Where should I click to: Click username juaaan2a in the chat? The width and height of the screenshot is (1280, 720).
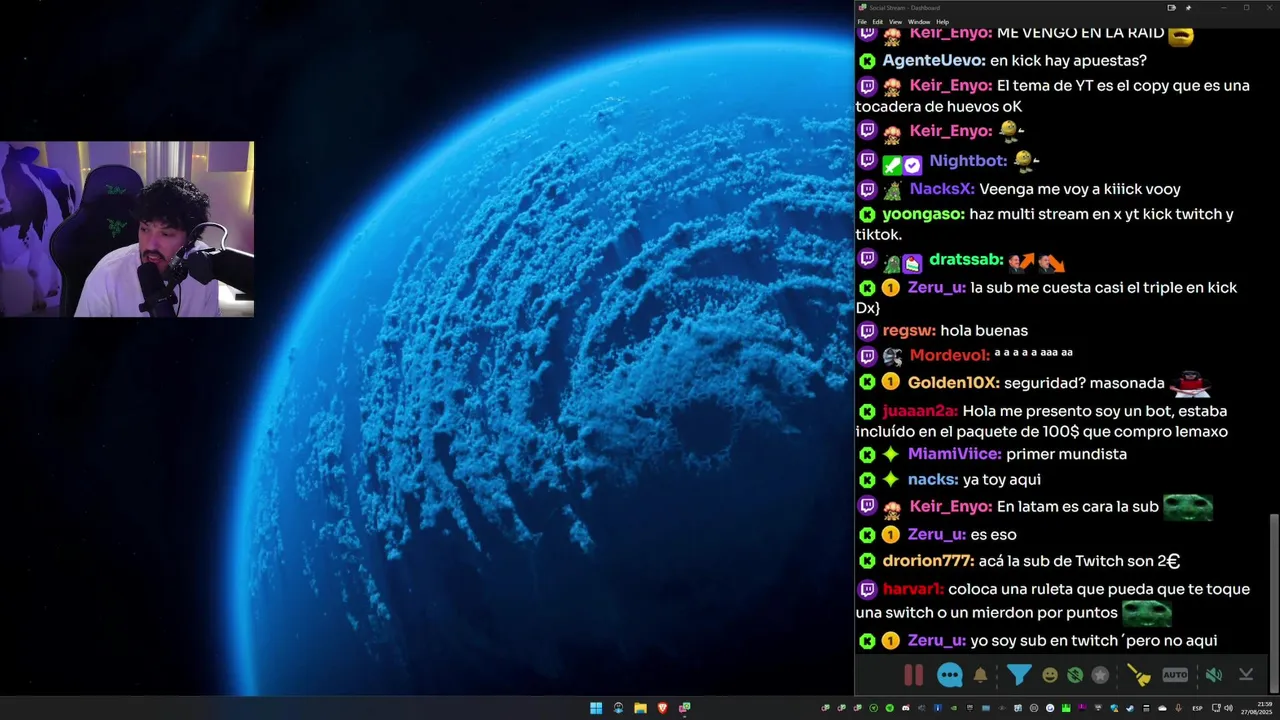pyautogui.click(x=920, y=411)
